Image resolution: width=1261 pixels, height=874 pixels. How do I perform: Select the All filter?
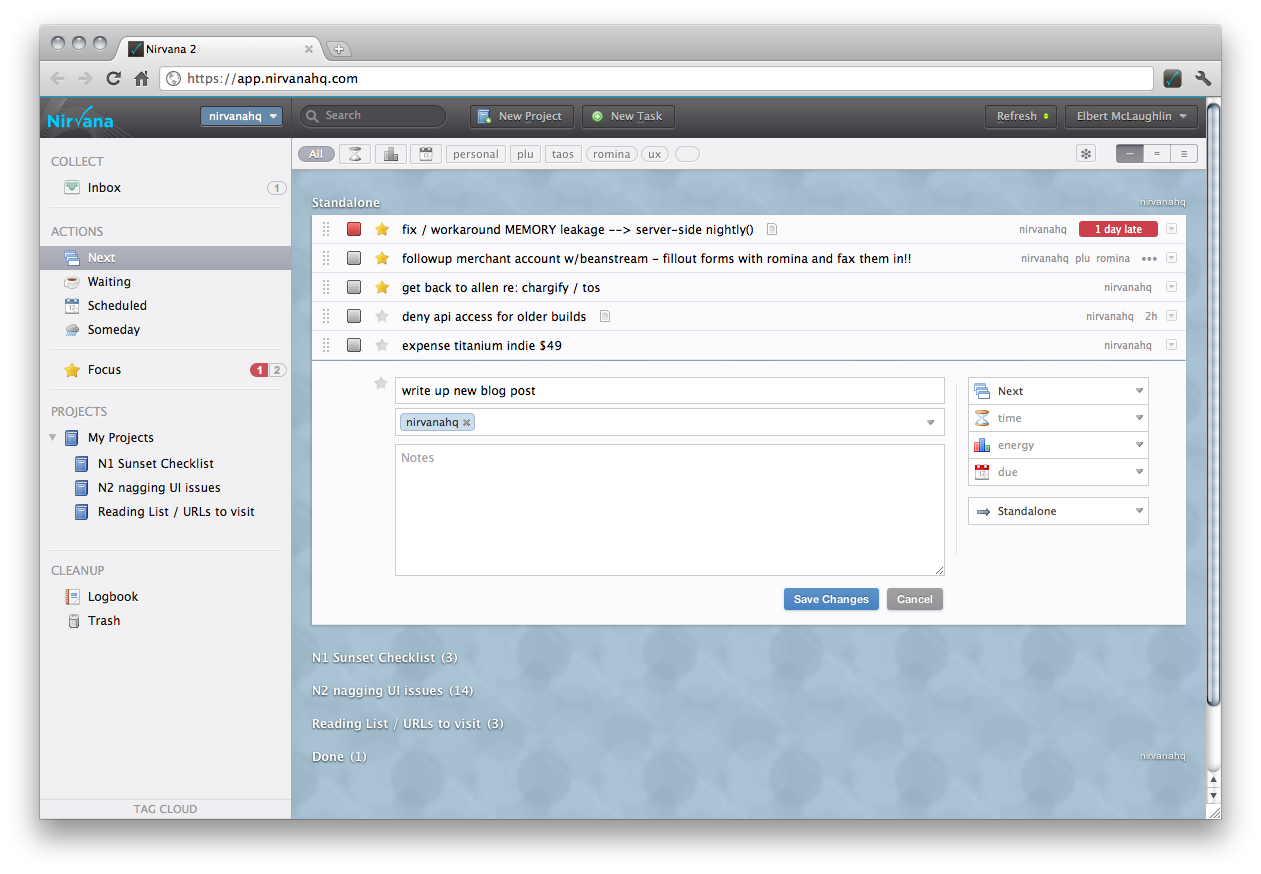(316, 154)
